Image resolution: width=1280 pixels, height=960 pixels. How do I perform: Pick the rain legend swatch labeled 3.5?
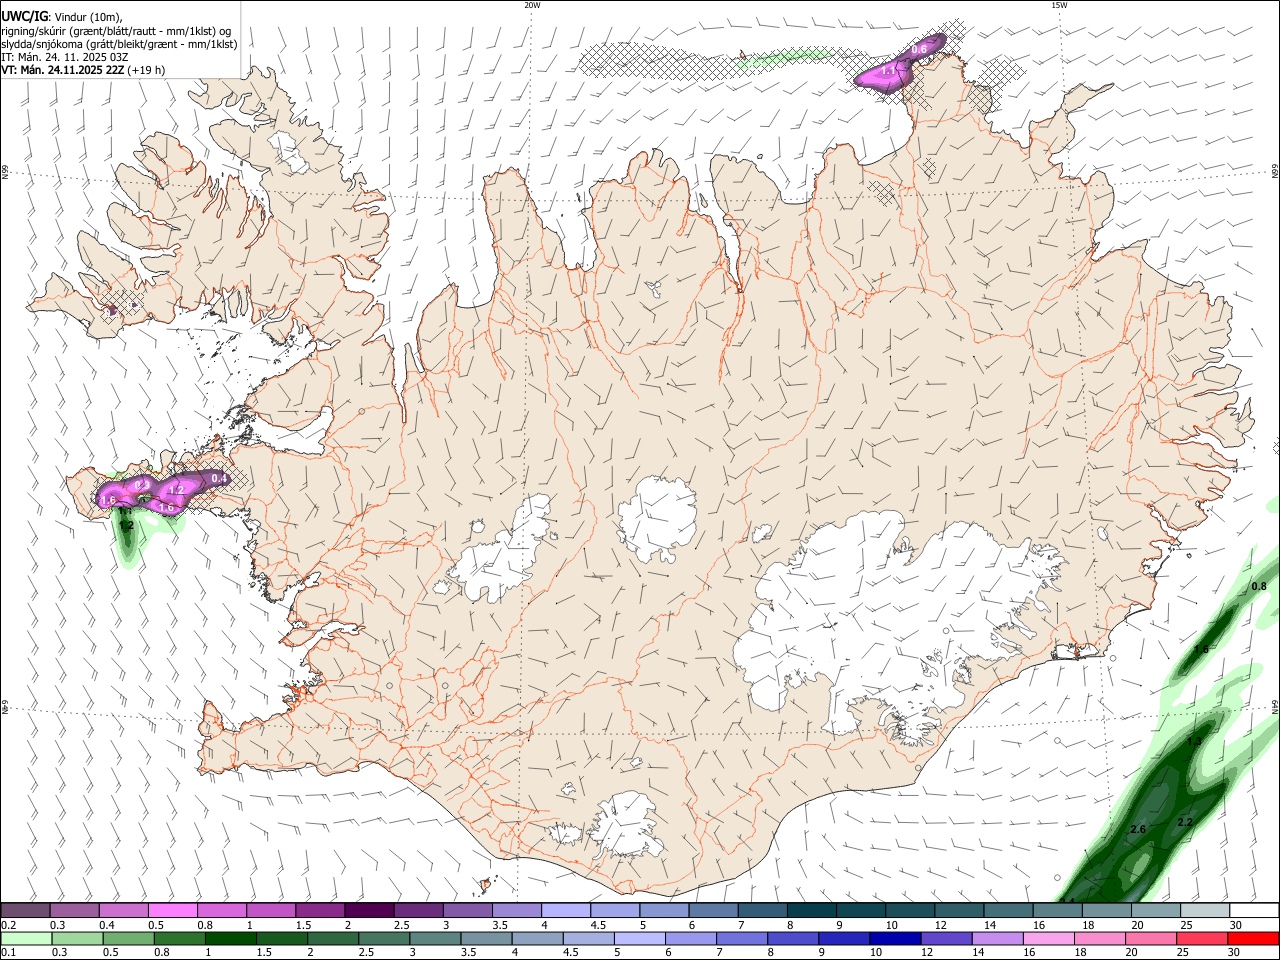coord(486,938)
